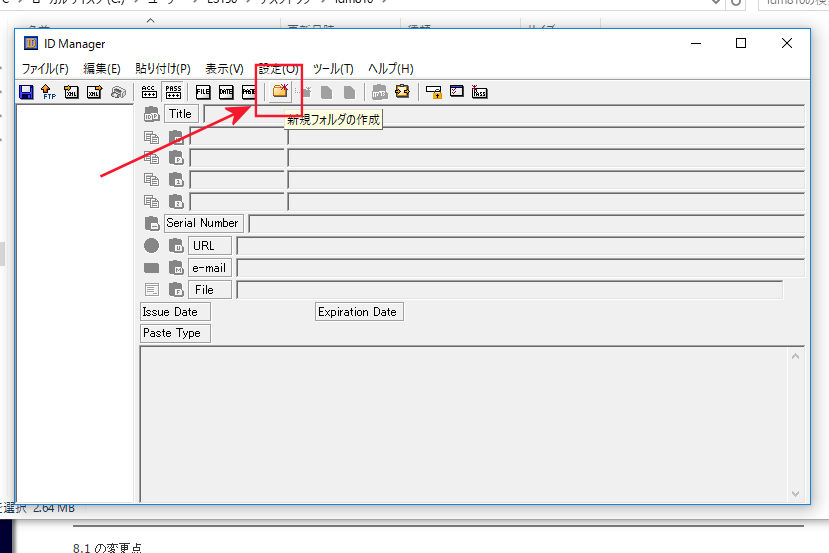Screen dimensions: 829x553
Task: Click the DATE toolbar icon
Action: (x=226, y=92)
